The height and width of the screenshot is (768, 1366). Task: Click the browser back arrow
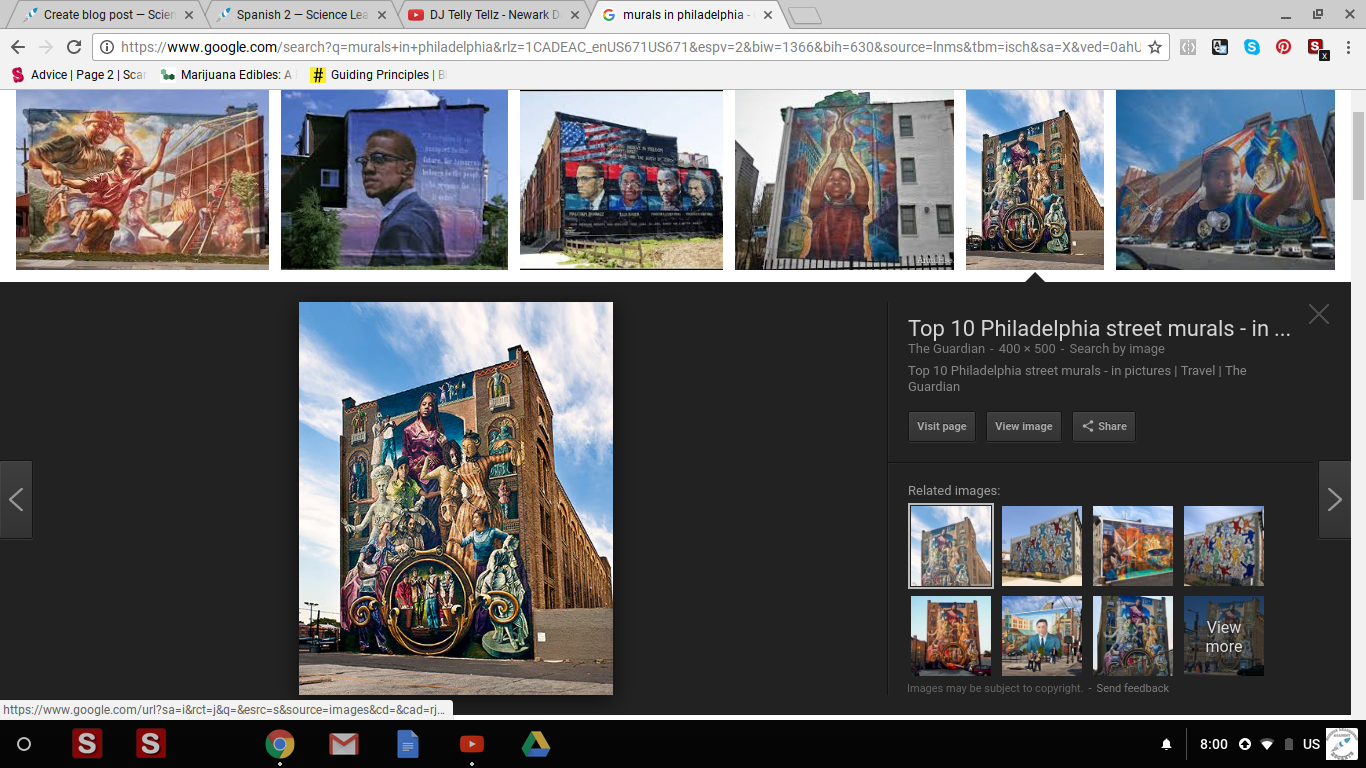point(18,47)
